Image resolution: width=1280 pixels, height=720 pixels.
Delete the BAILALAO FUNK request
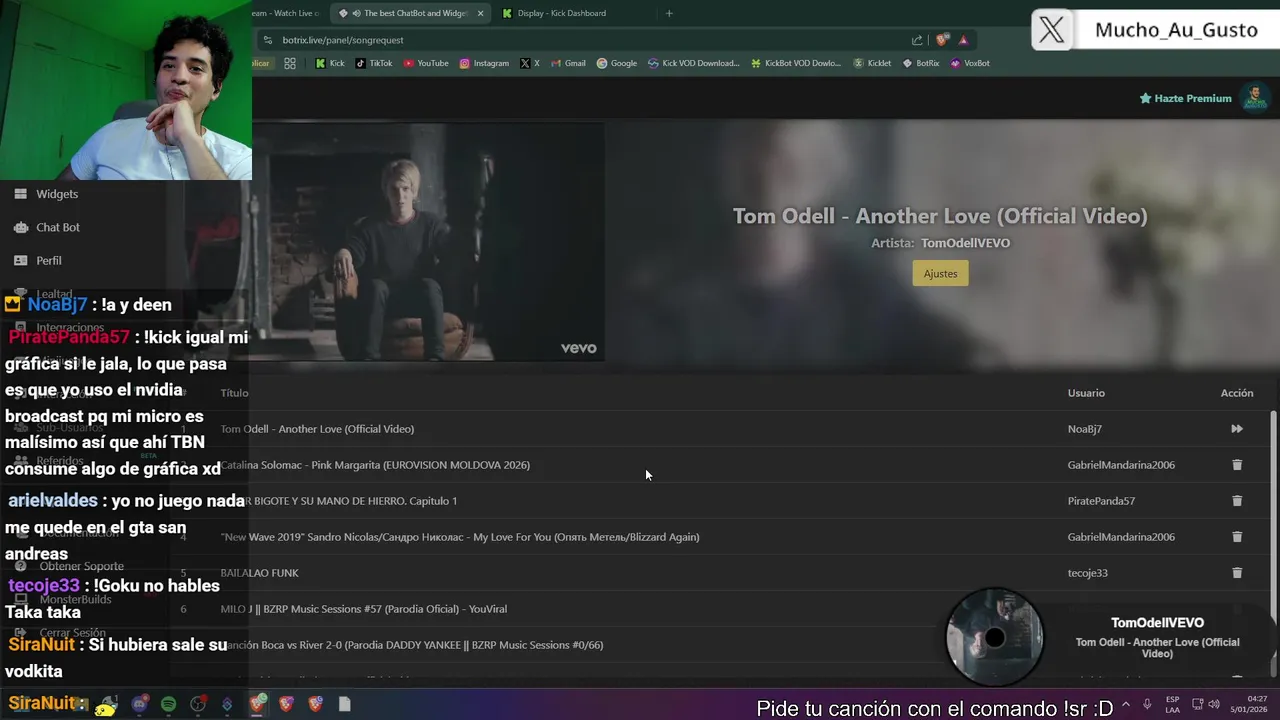coord(1237,573)
